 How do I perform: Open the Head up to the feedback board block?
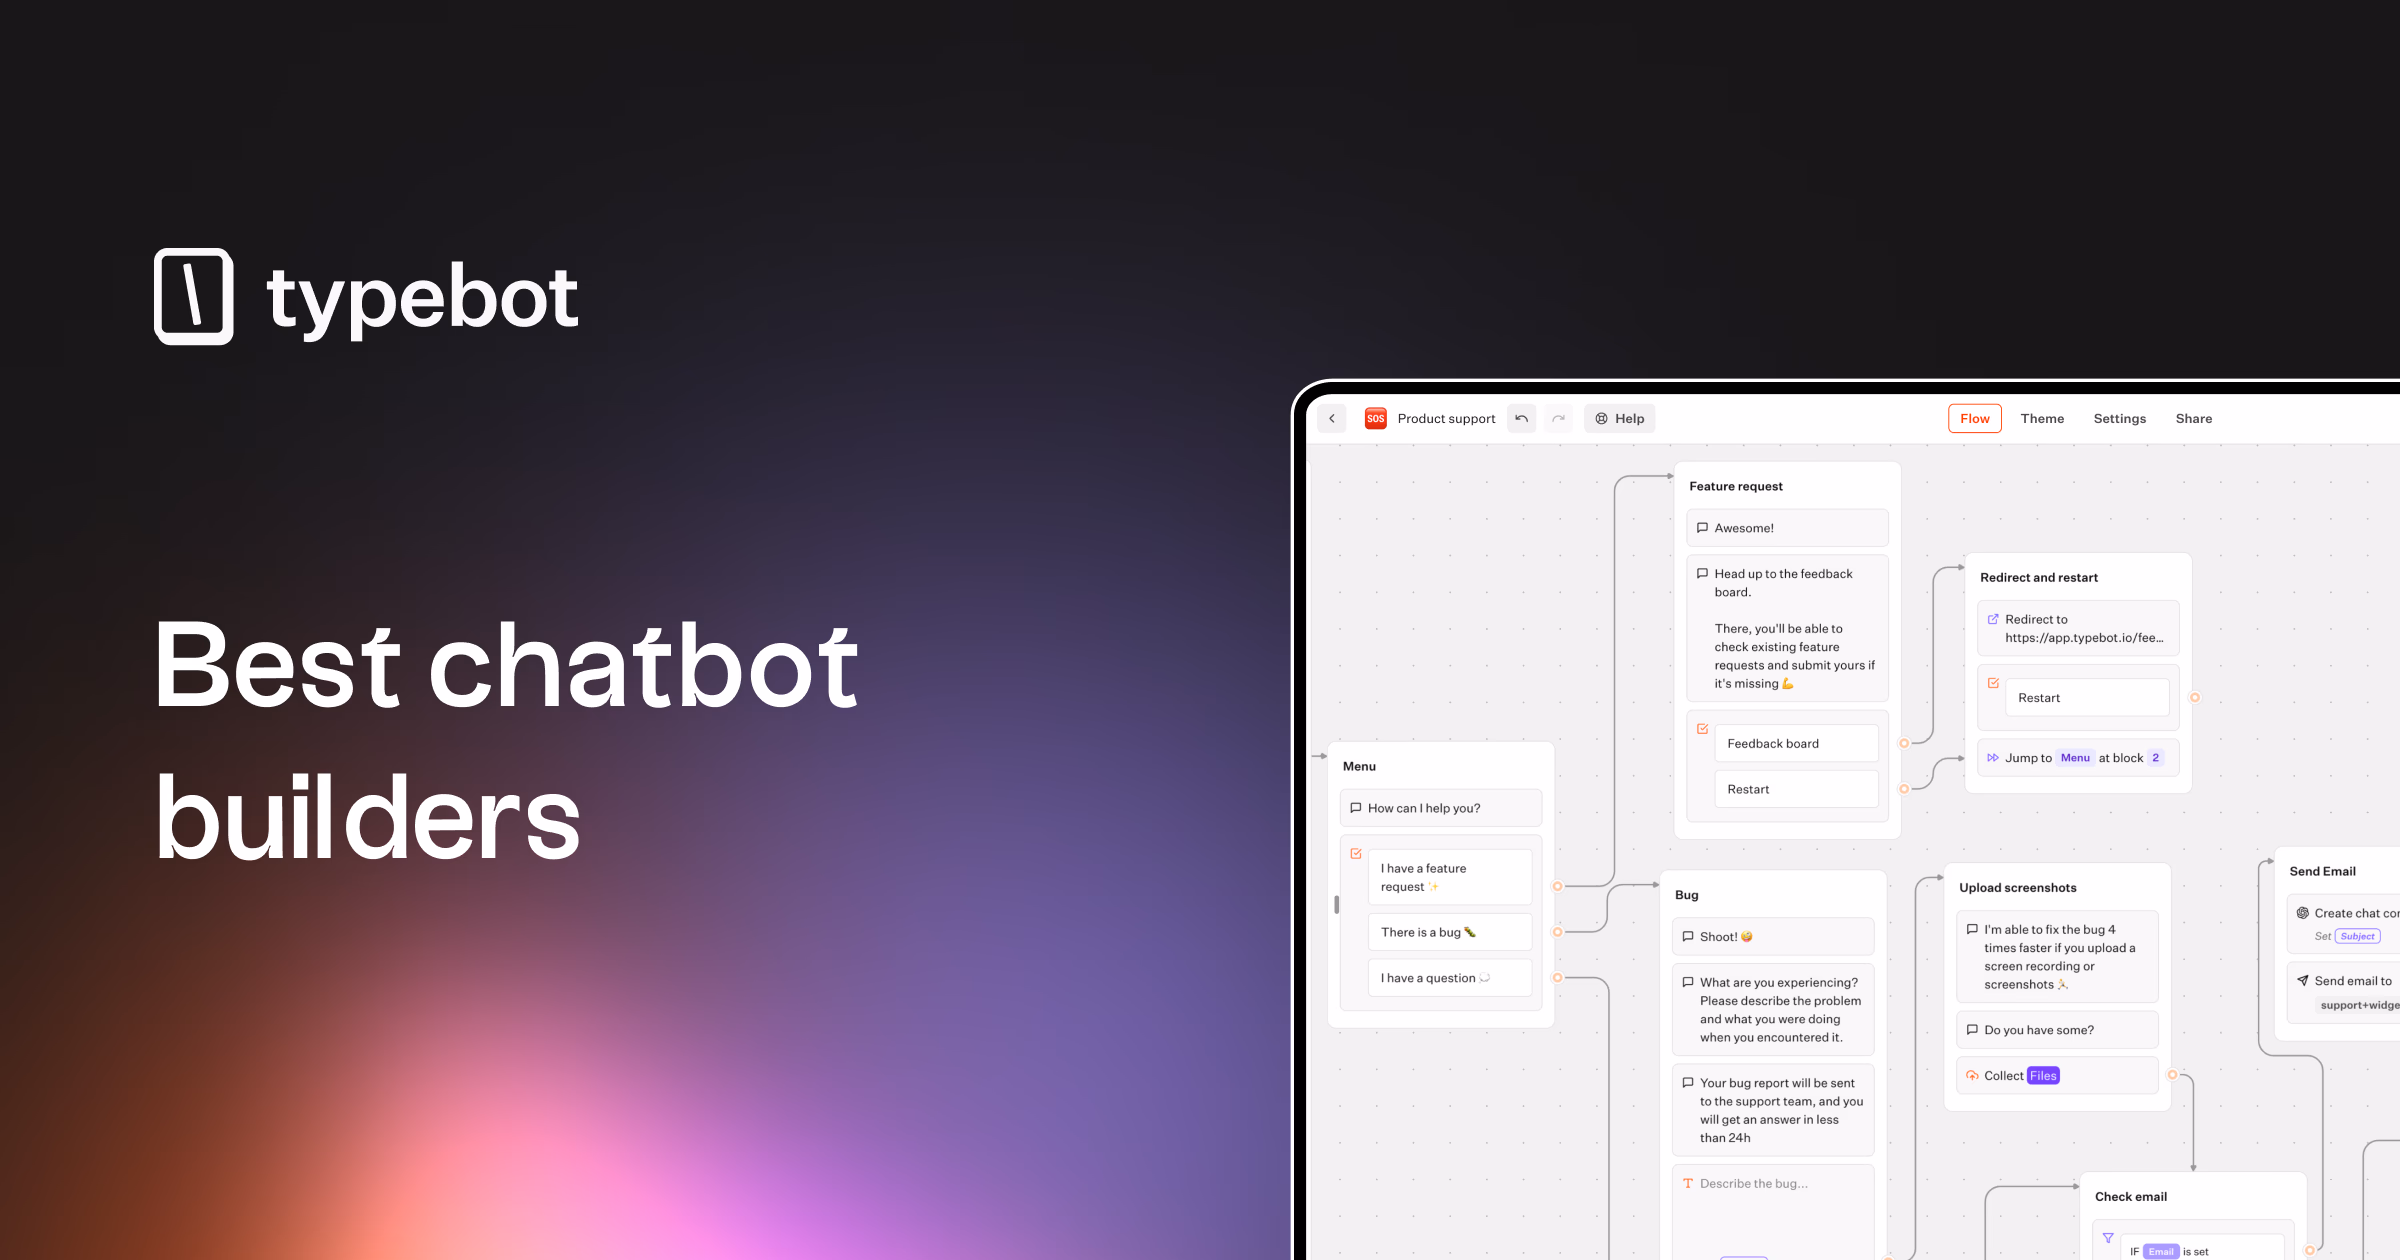[1787, 628]
